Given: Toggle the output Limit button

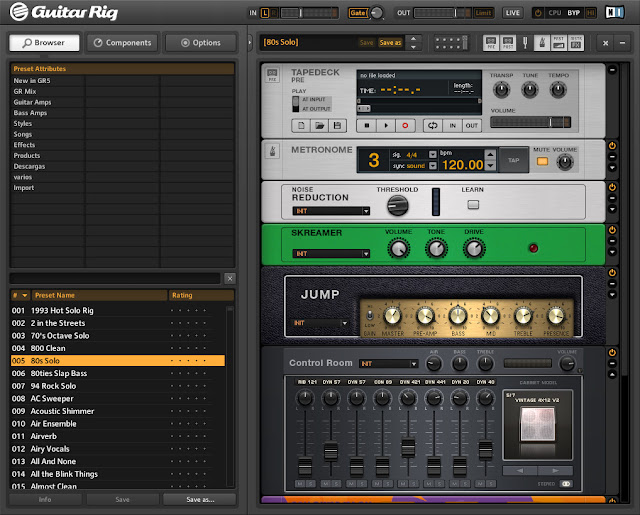Looking at the screenshot, I should tap(483, 13).
